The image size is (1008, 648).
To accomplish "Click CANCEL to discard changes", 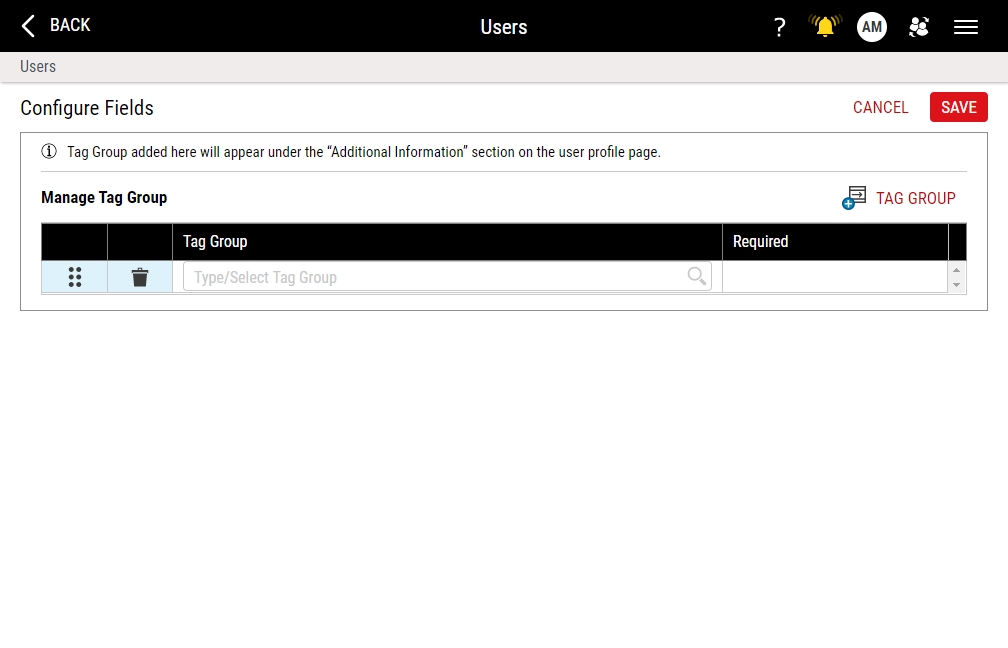I will (x=880, y=107).
